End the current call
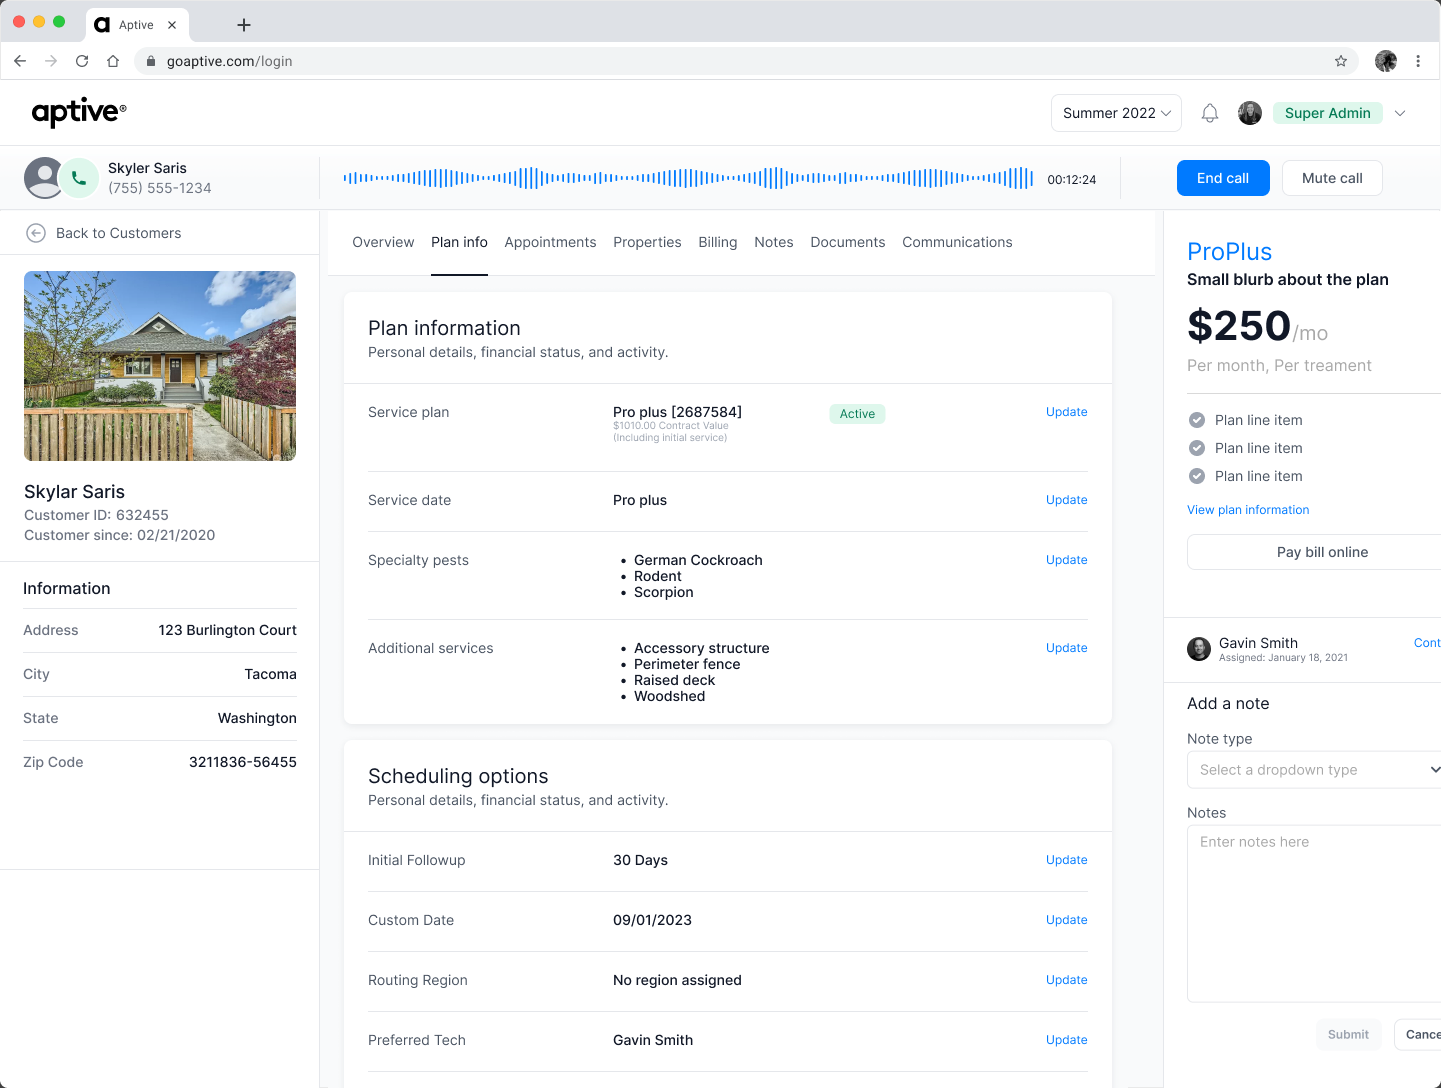 pos(1223,178)
